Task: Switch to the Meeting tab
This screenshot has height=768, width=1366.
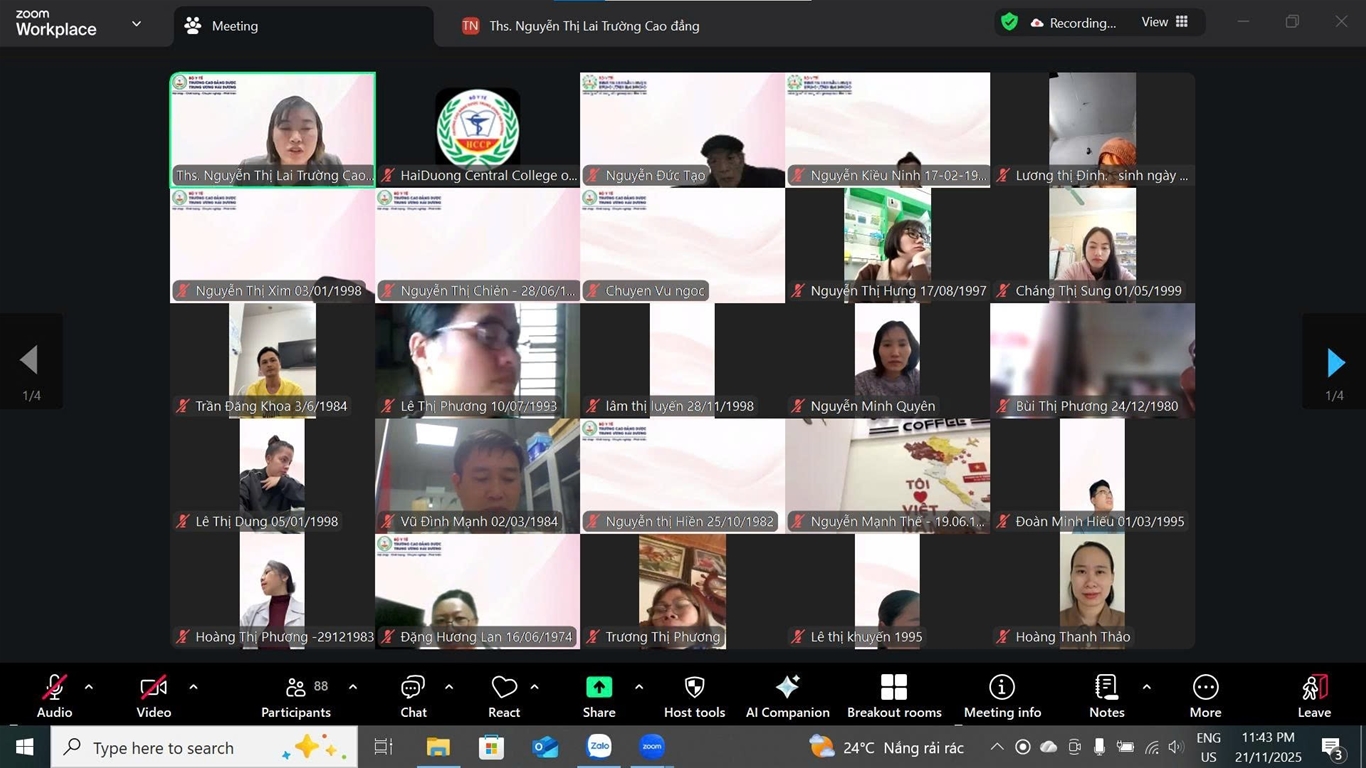Action: coord(235,26)
